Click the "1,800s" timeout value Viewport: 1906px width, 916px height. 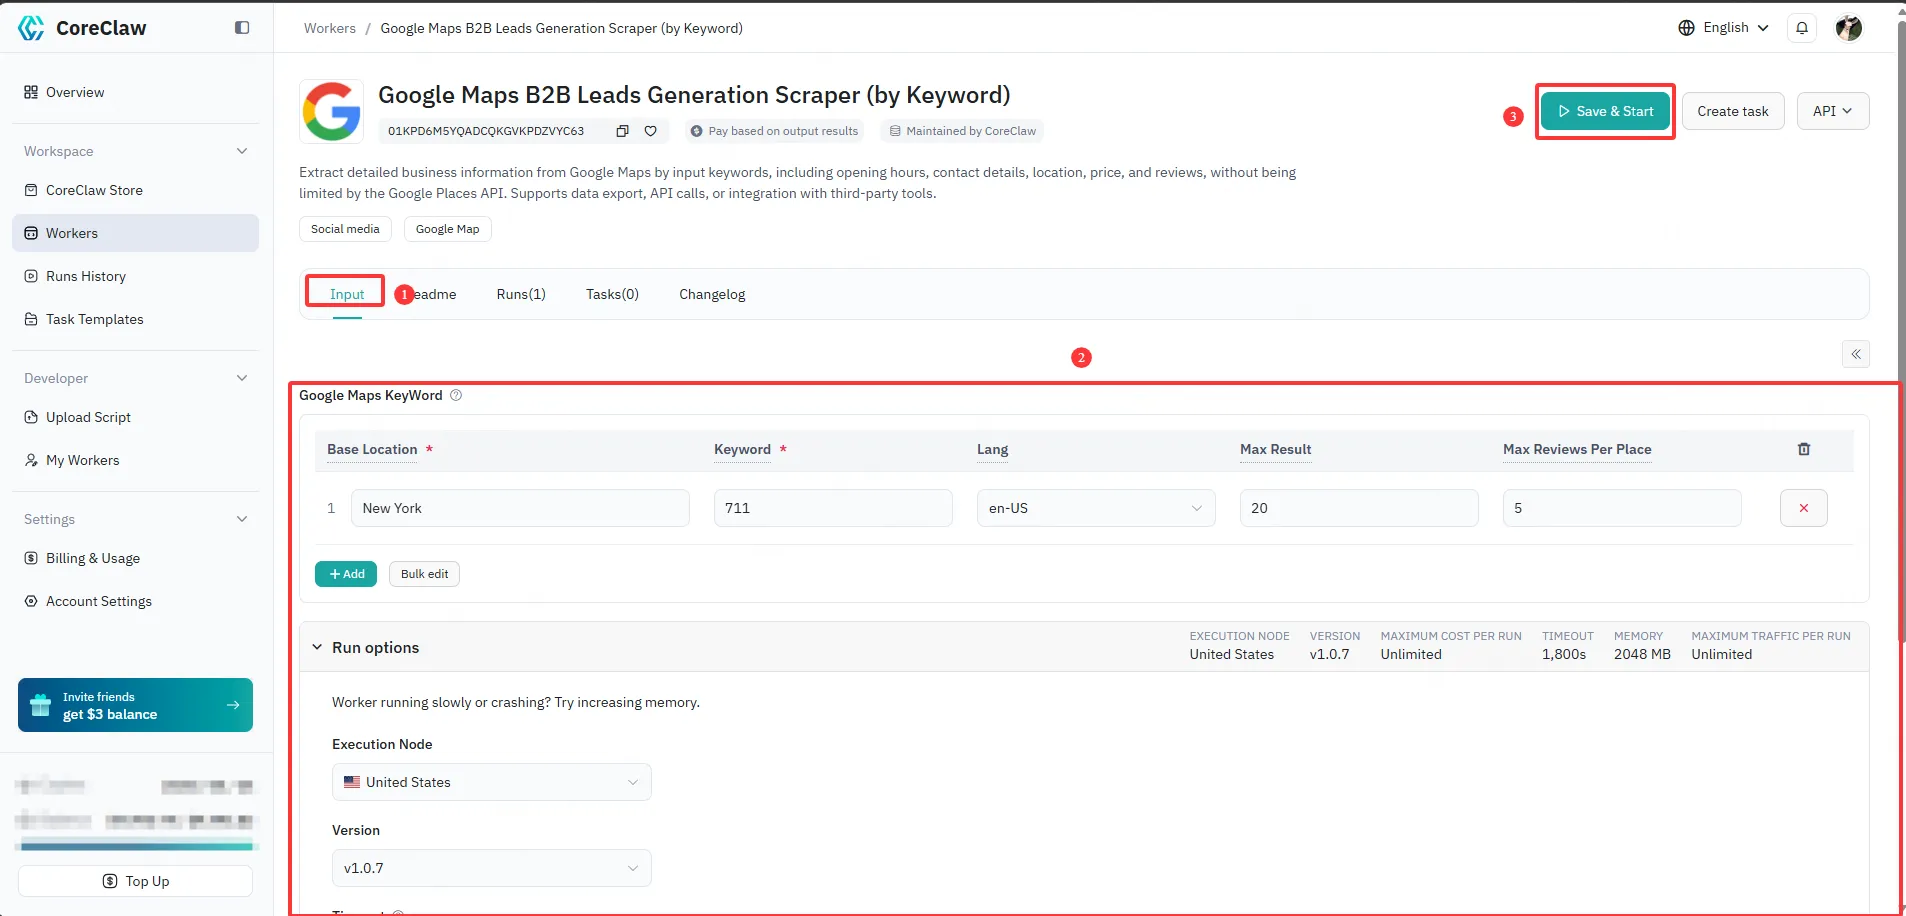[1564, 654]
